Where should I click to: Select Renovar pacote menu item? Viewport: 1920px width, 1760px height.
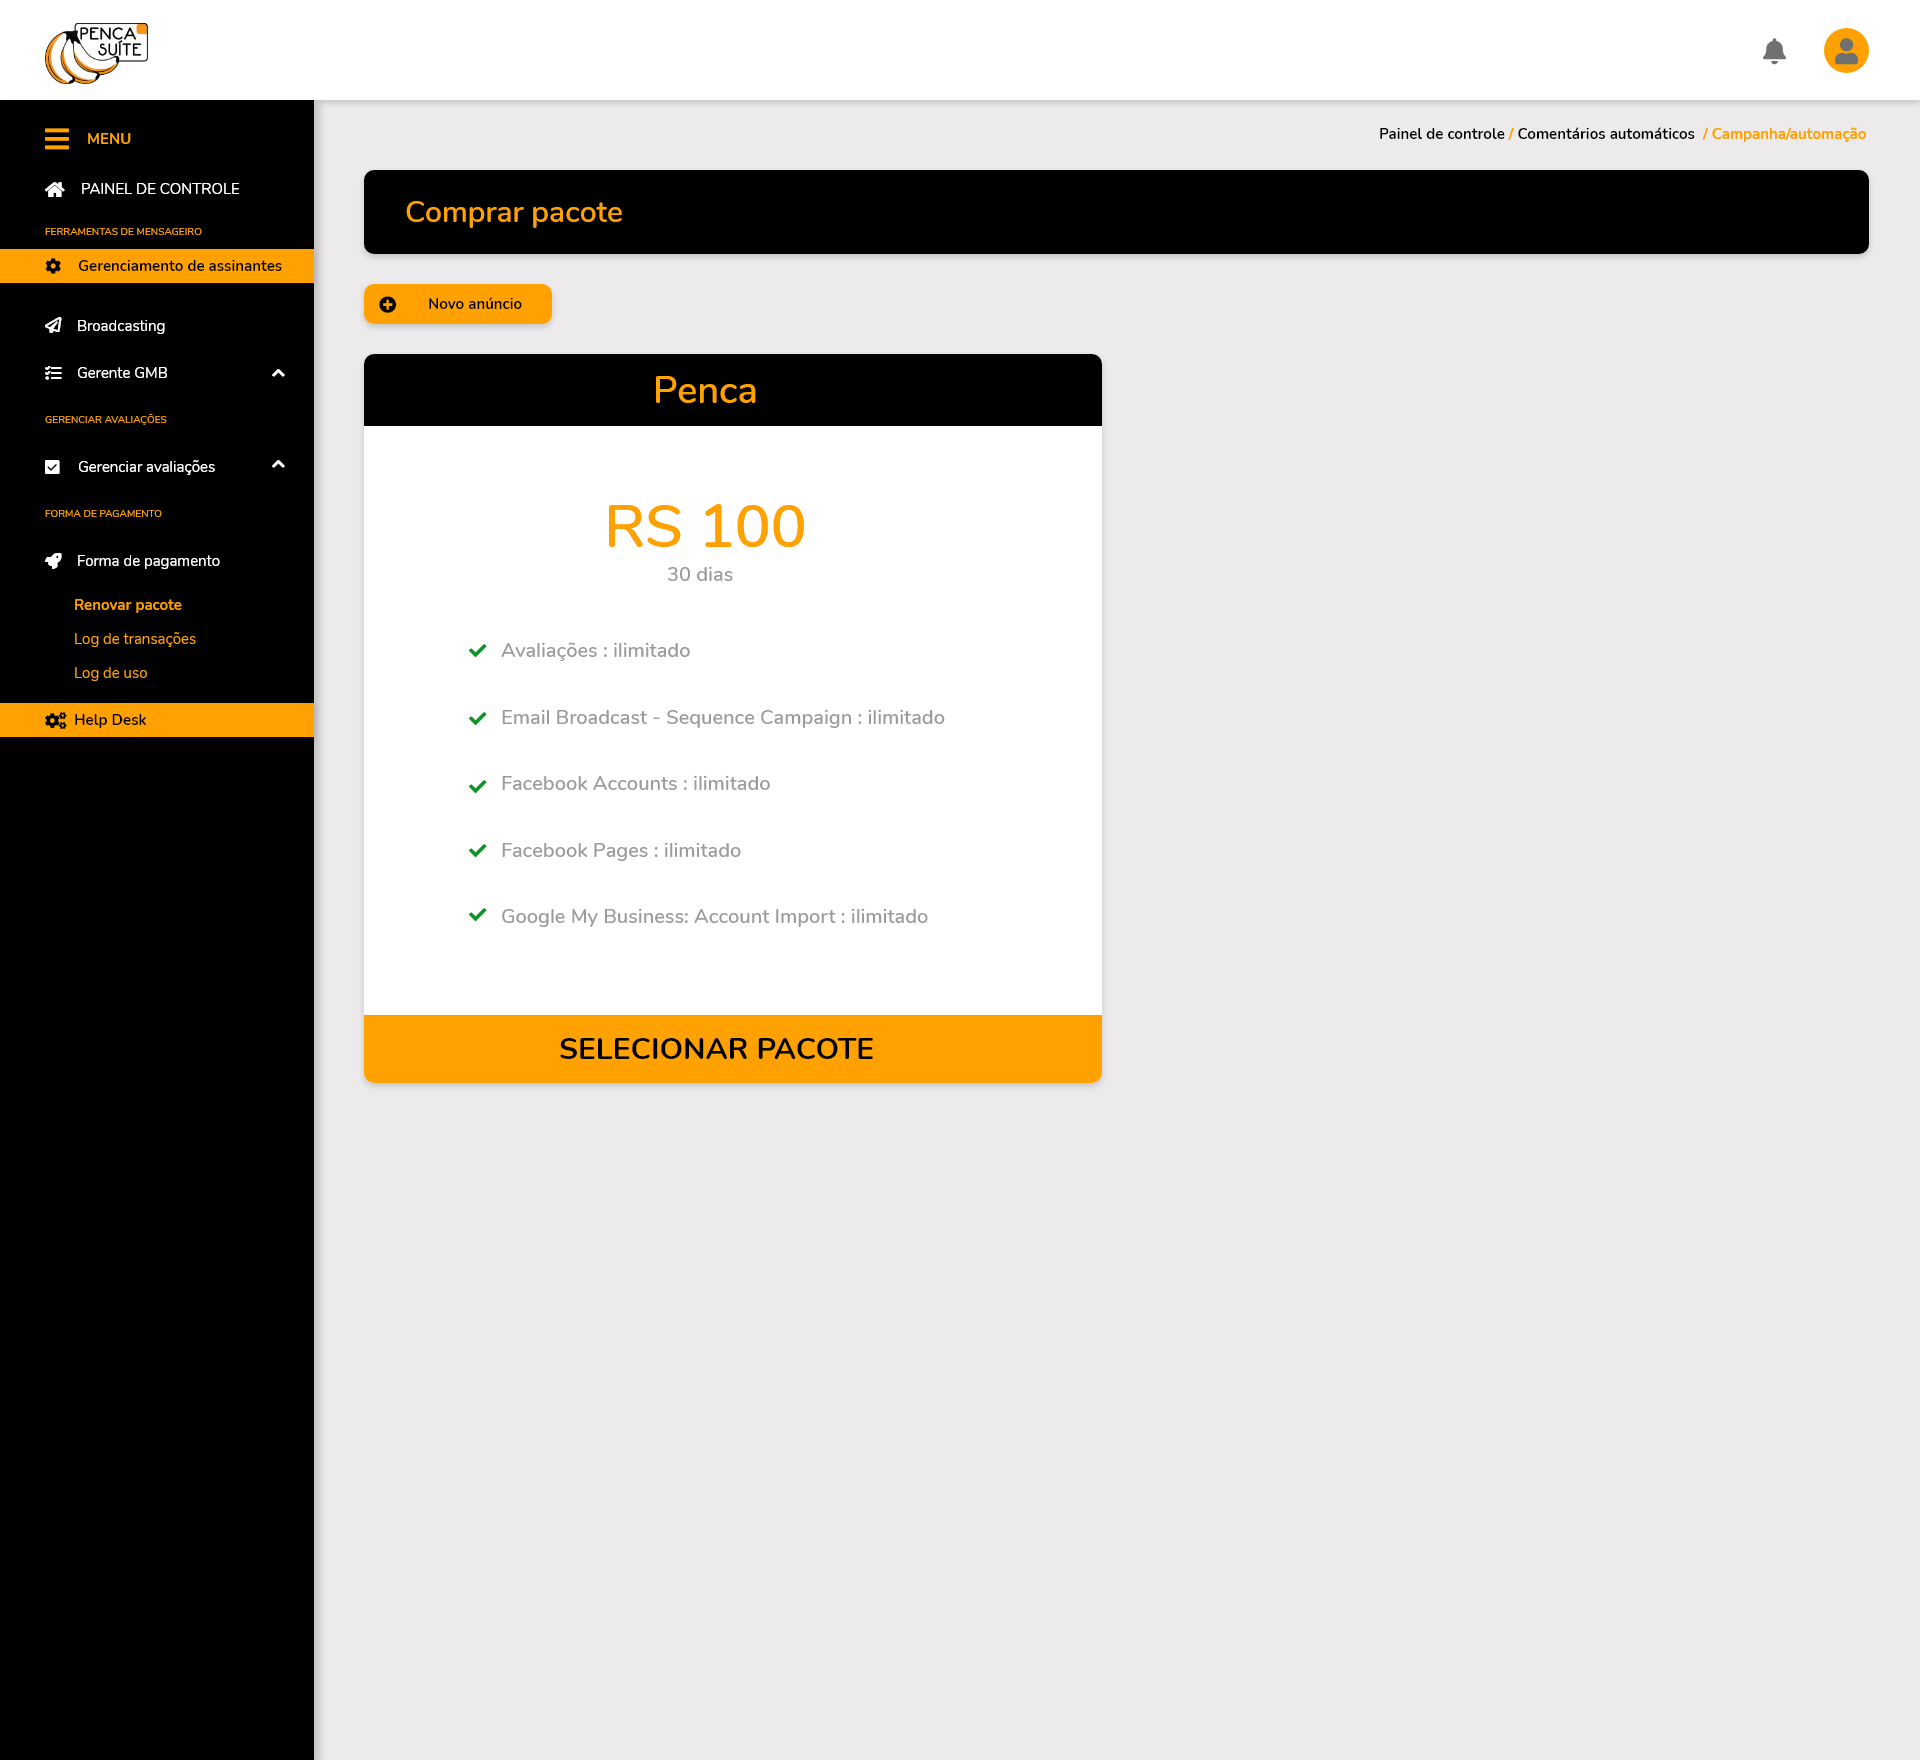click(128, 605)
